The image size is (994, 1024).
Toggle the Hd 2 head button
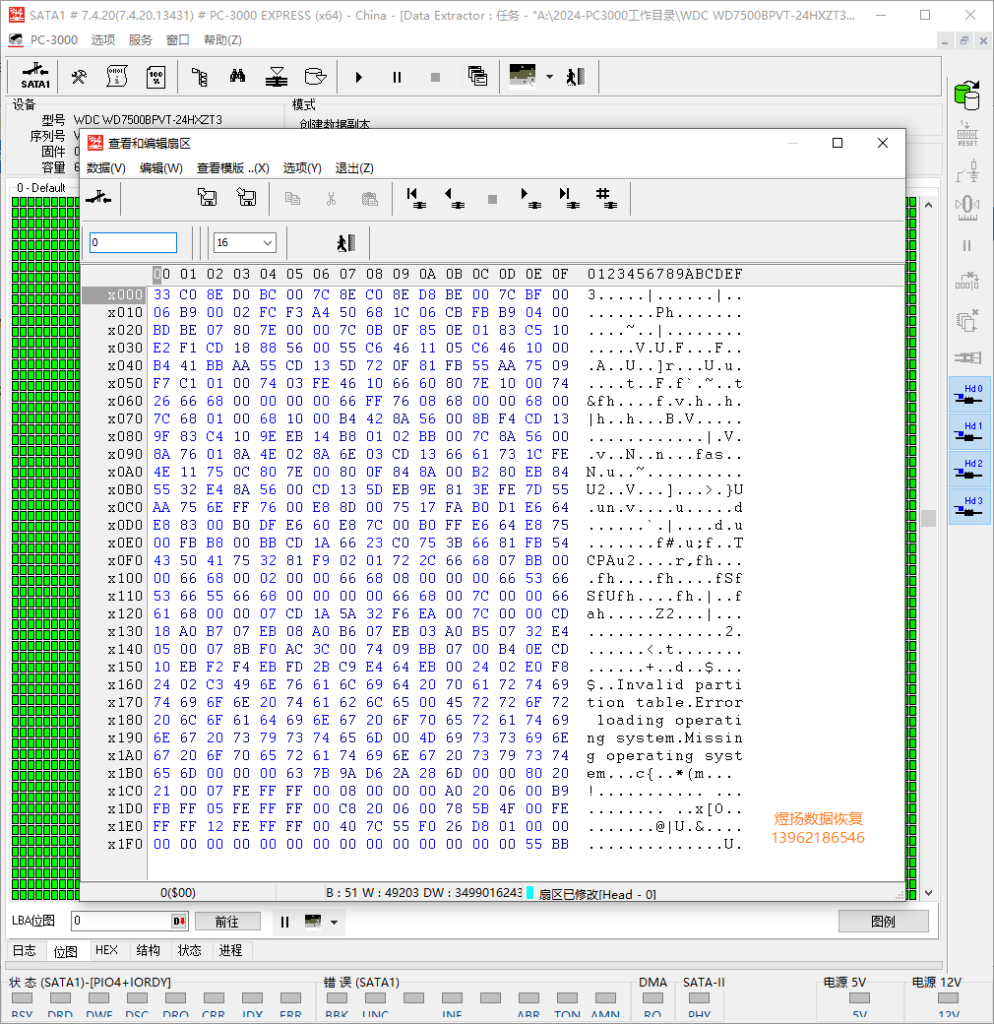pyautogui.click(x=969, y=469)
